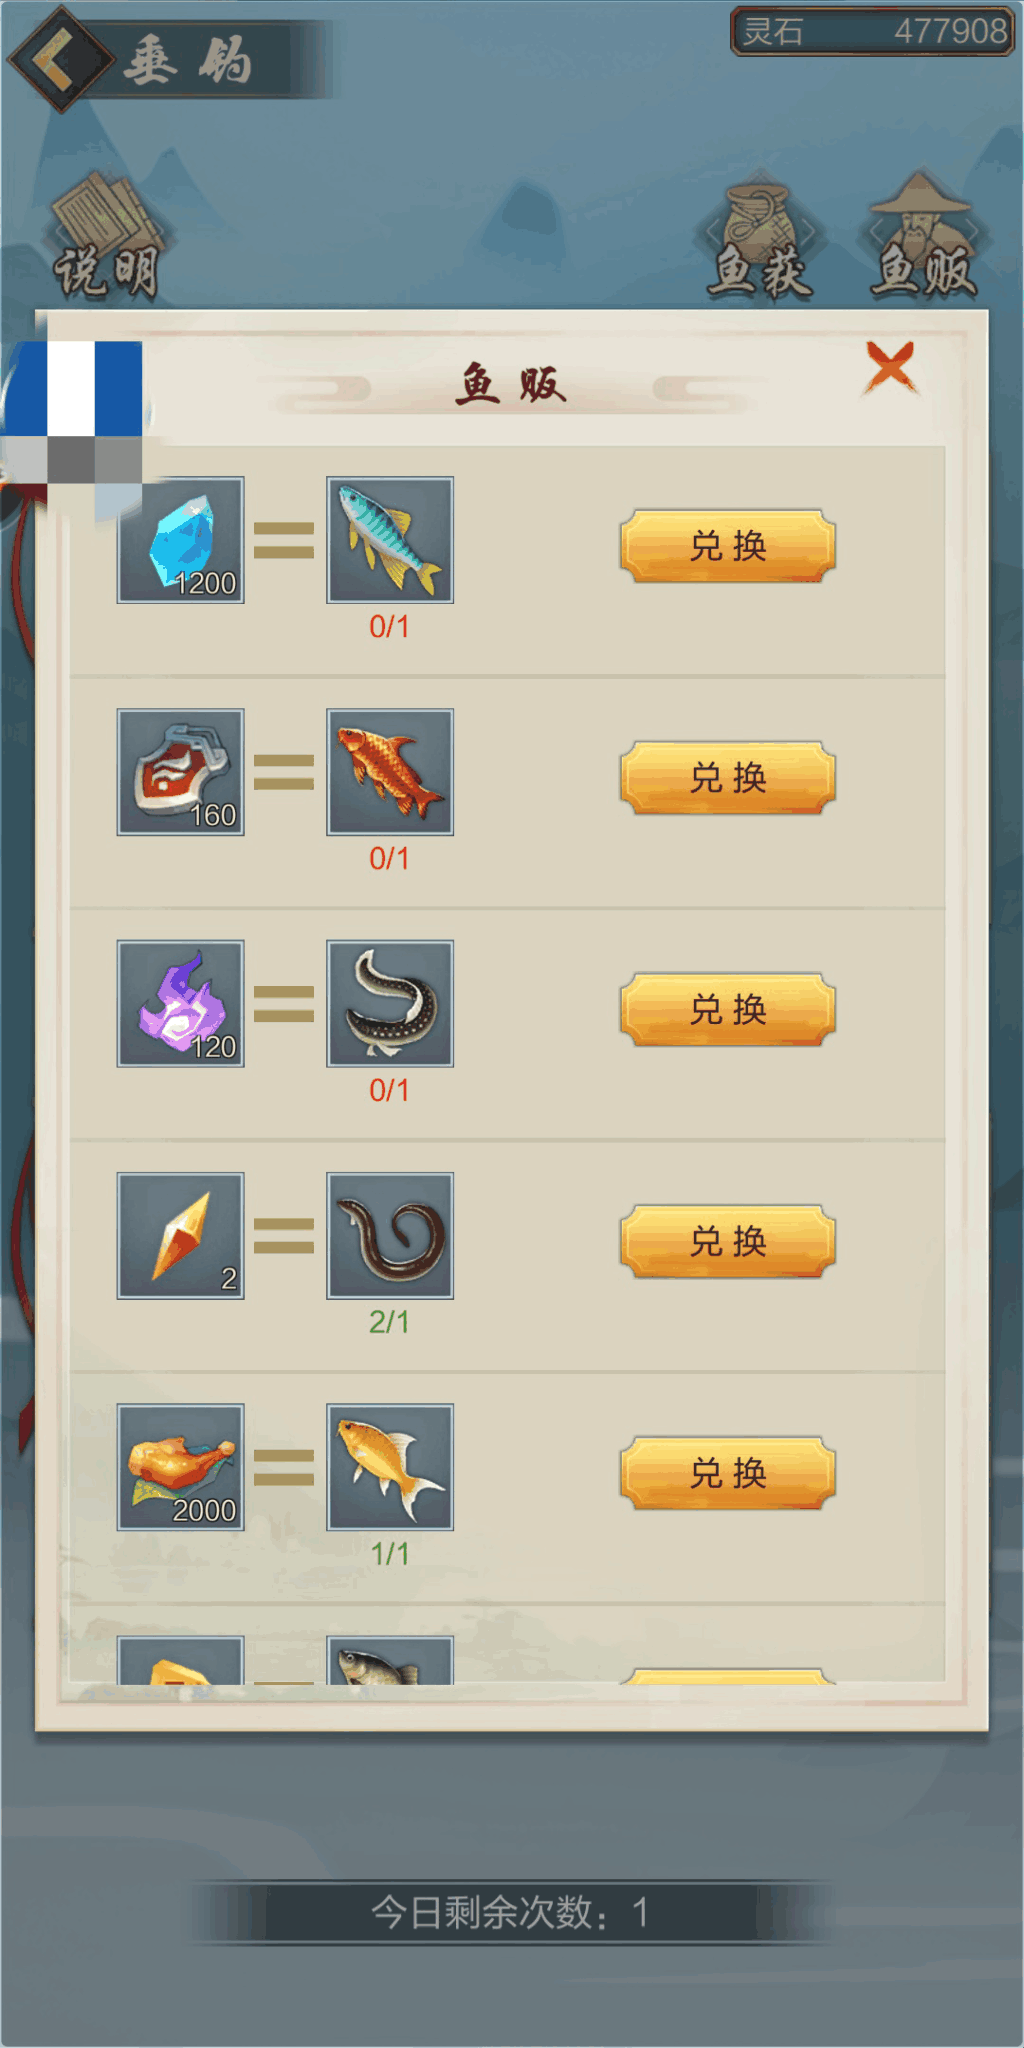Click 兑换 for the orange carp
This screenshot has width=1024, height=2048.
tap(728, 778)
